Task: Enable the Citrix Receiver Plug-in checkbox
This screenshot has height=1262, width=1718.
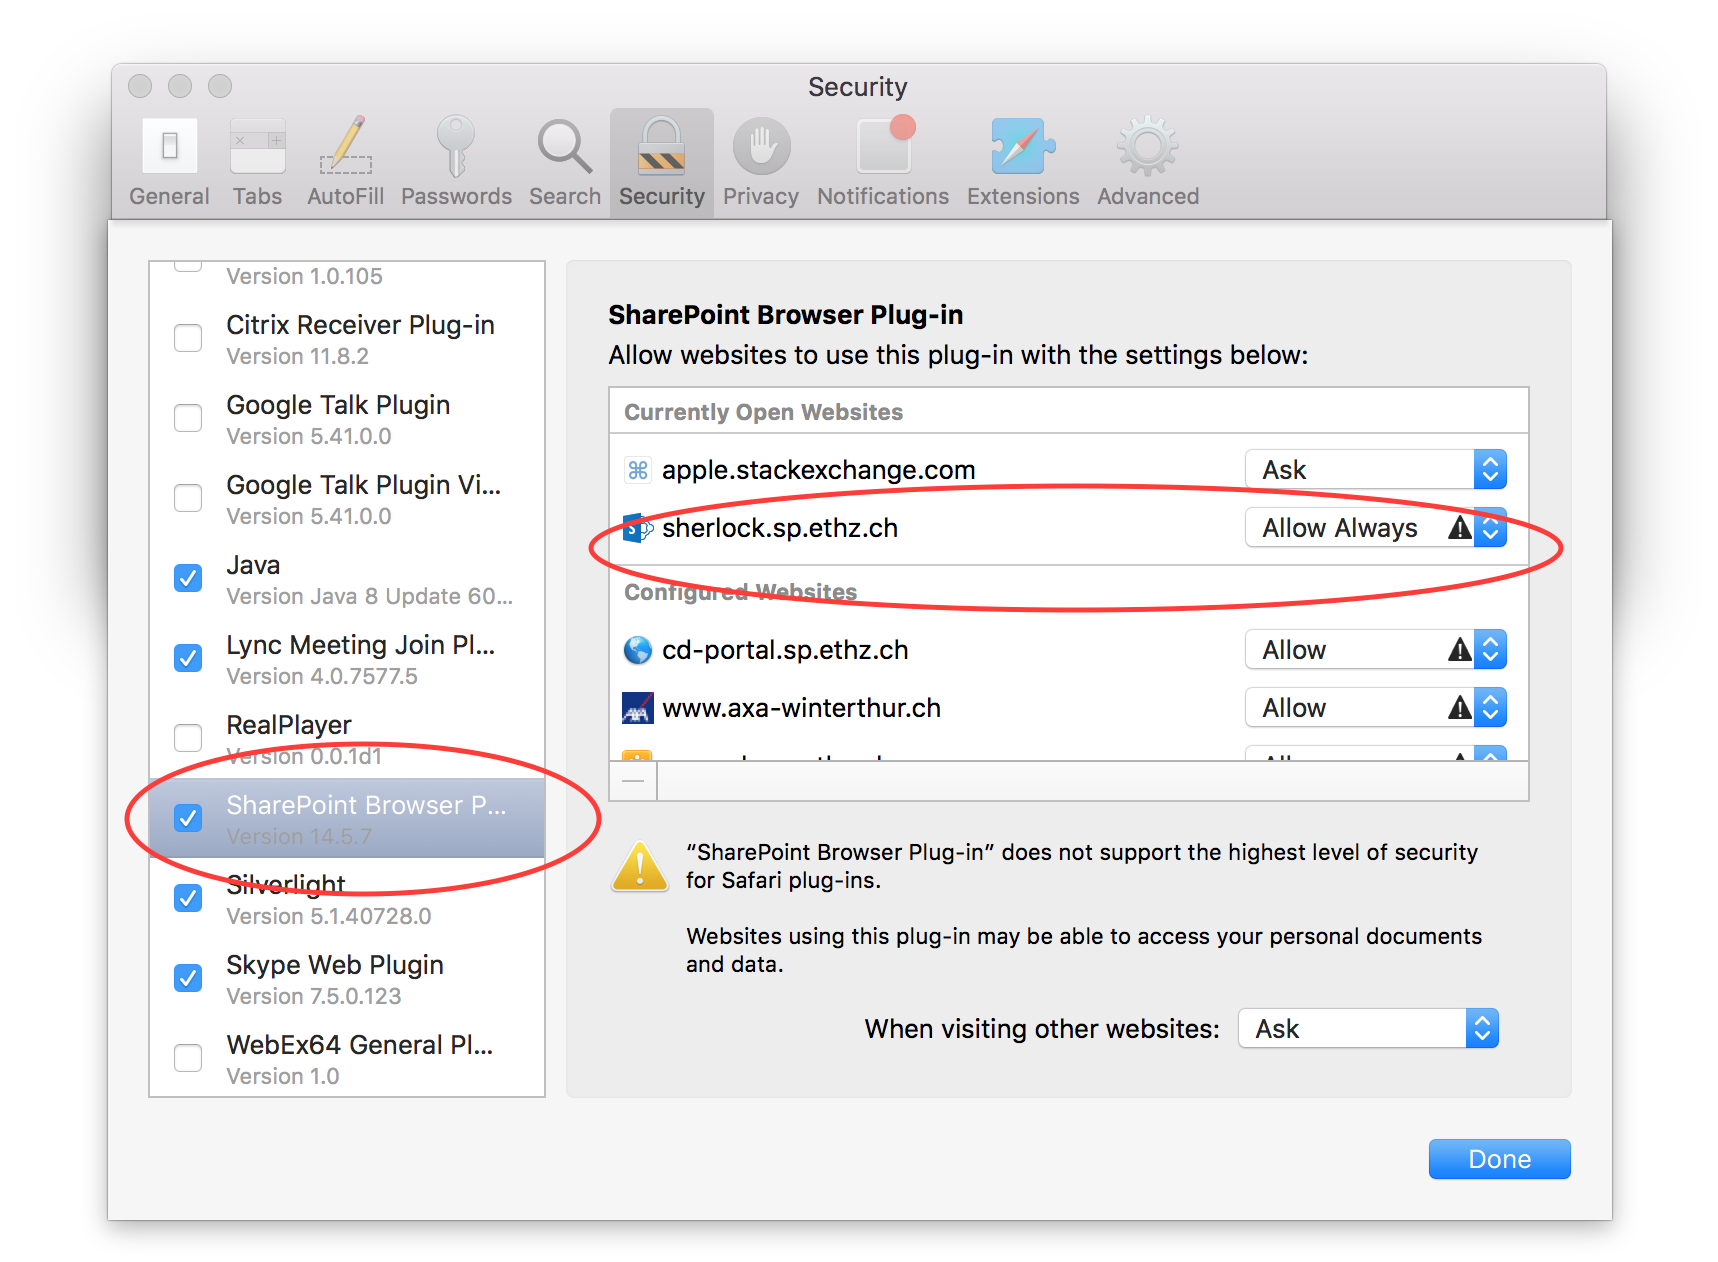Action: tap(188, 338)
